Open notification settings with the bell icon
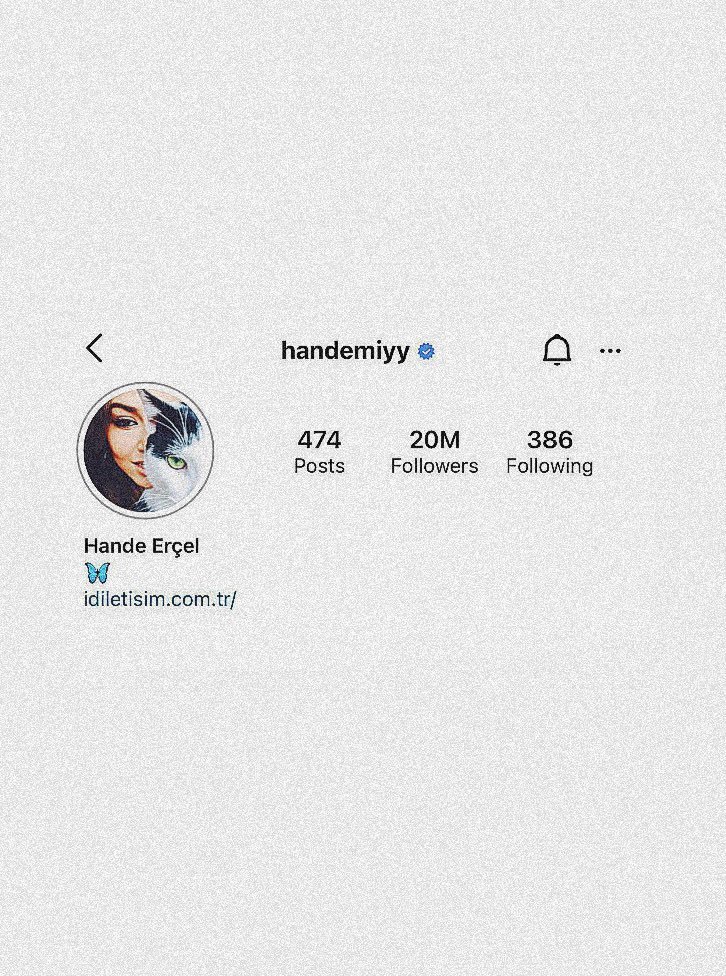726x976 pixels. [x=557, y=350]
